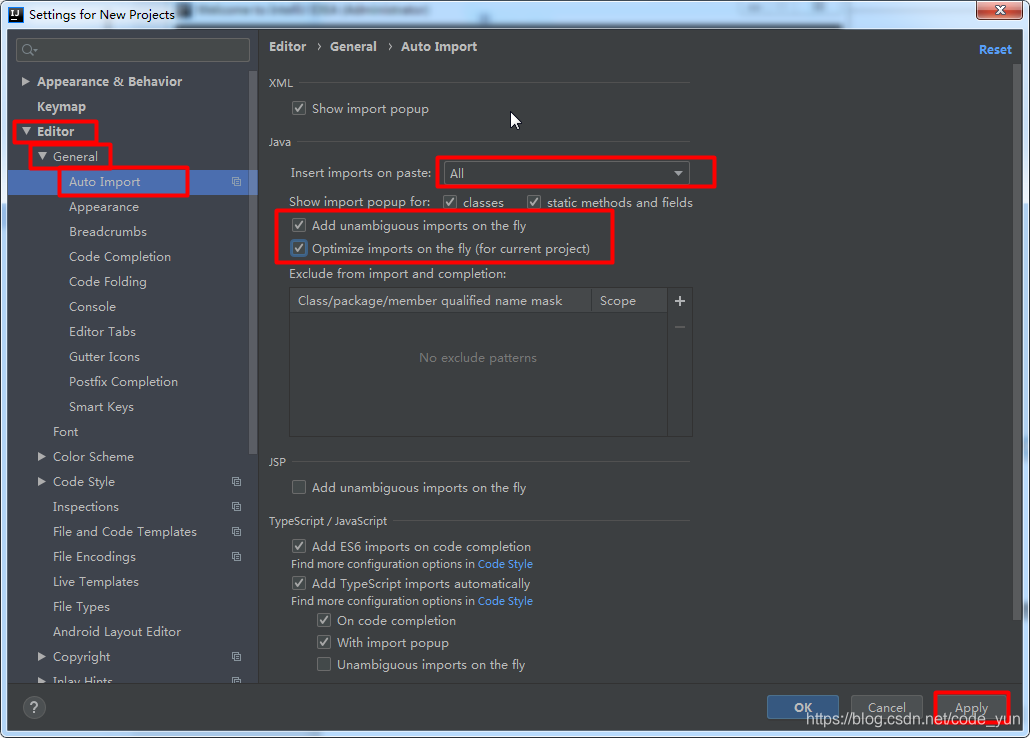Collapse the General tree node arrow
This screenshot has width=1030, height=738.
[x=42, y=156]
